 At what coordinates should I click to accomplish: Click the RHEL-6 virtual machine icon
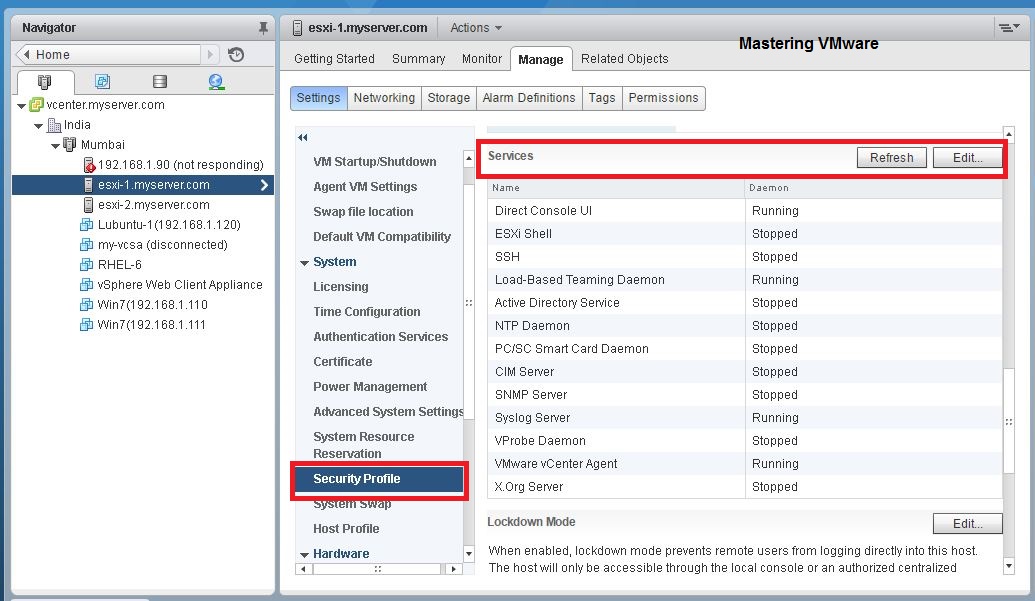(x=86, y=265)
